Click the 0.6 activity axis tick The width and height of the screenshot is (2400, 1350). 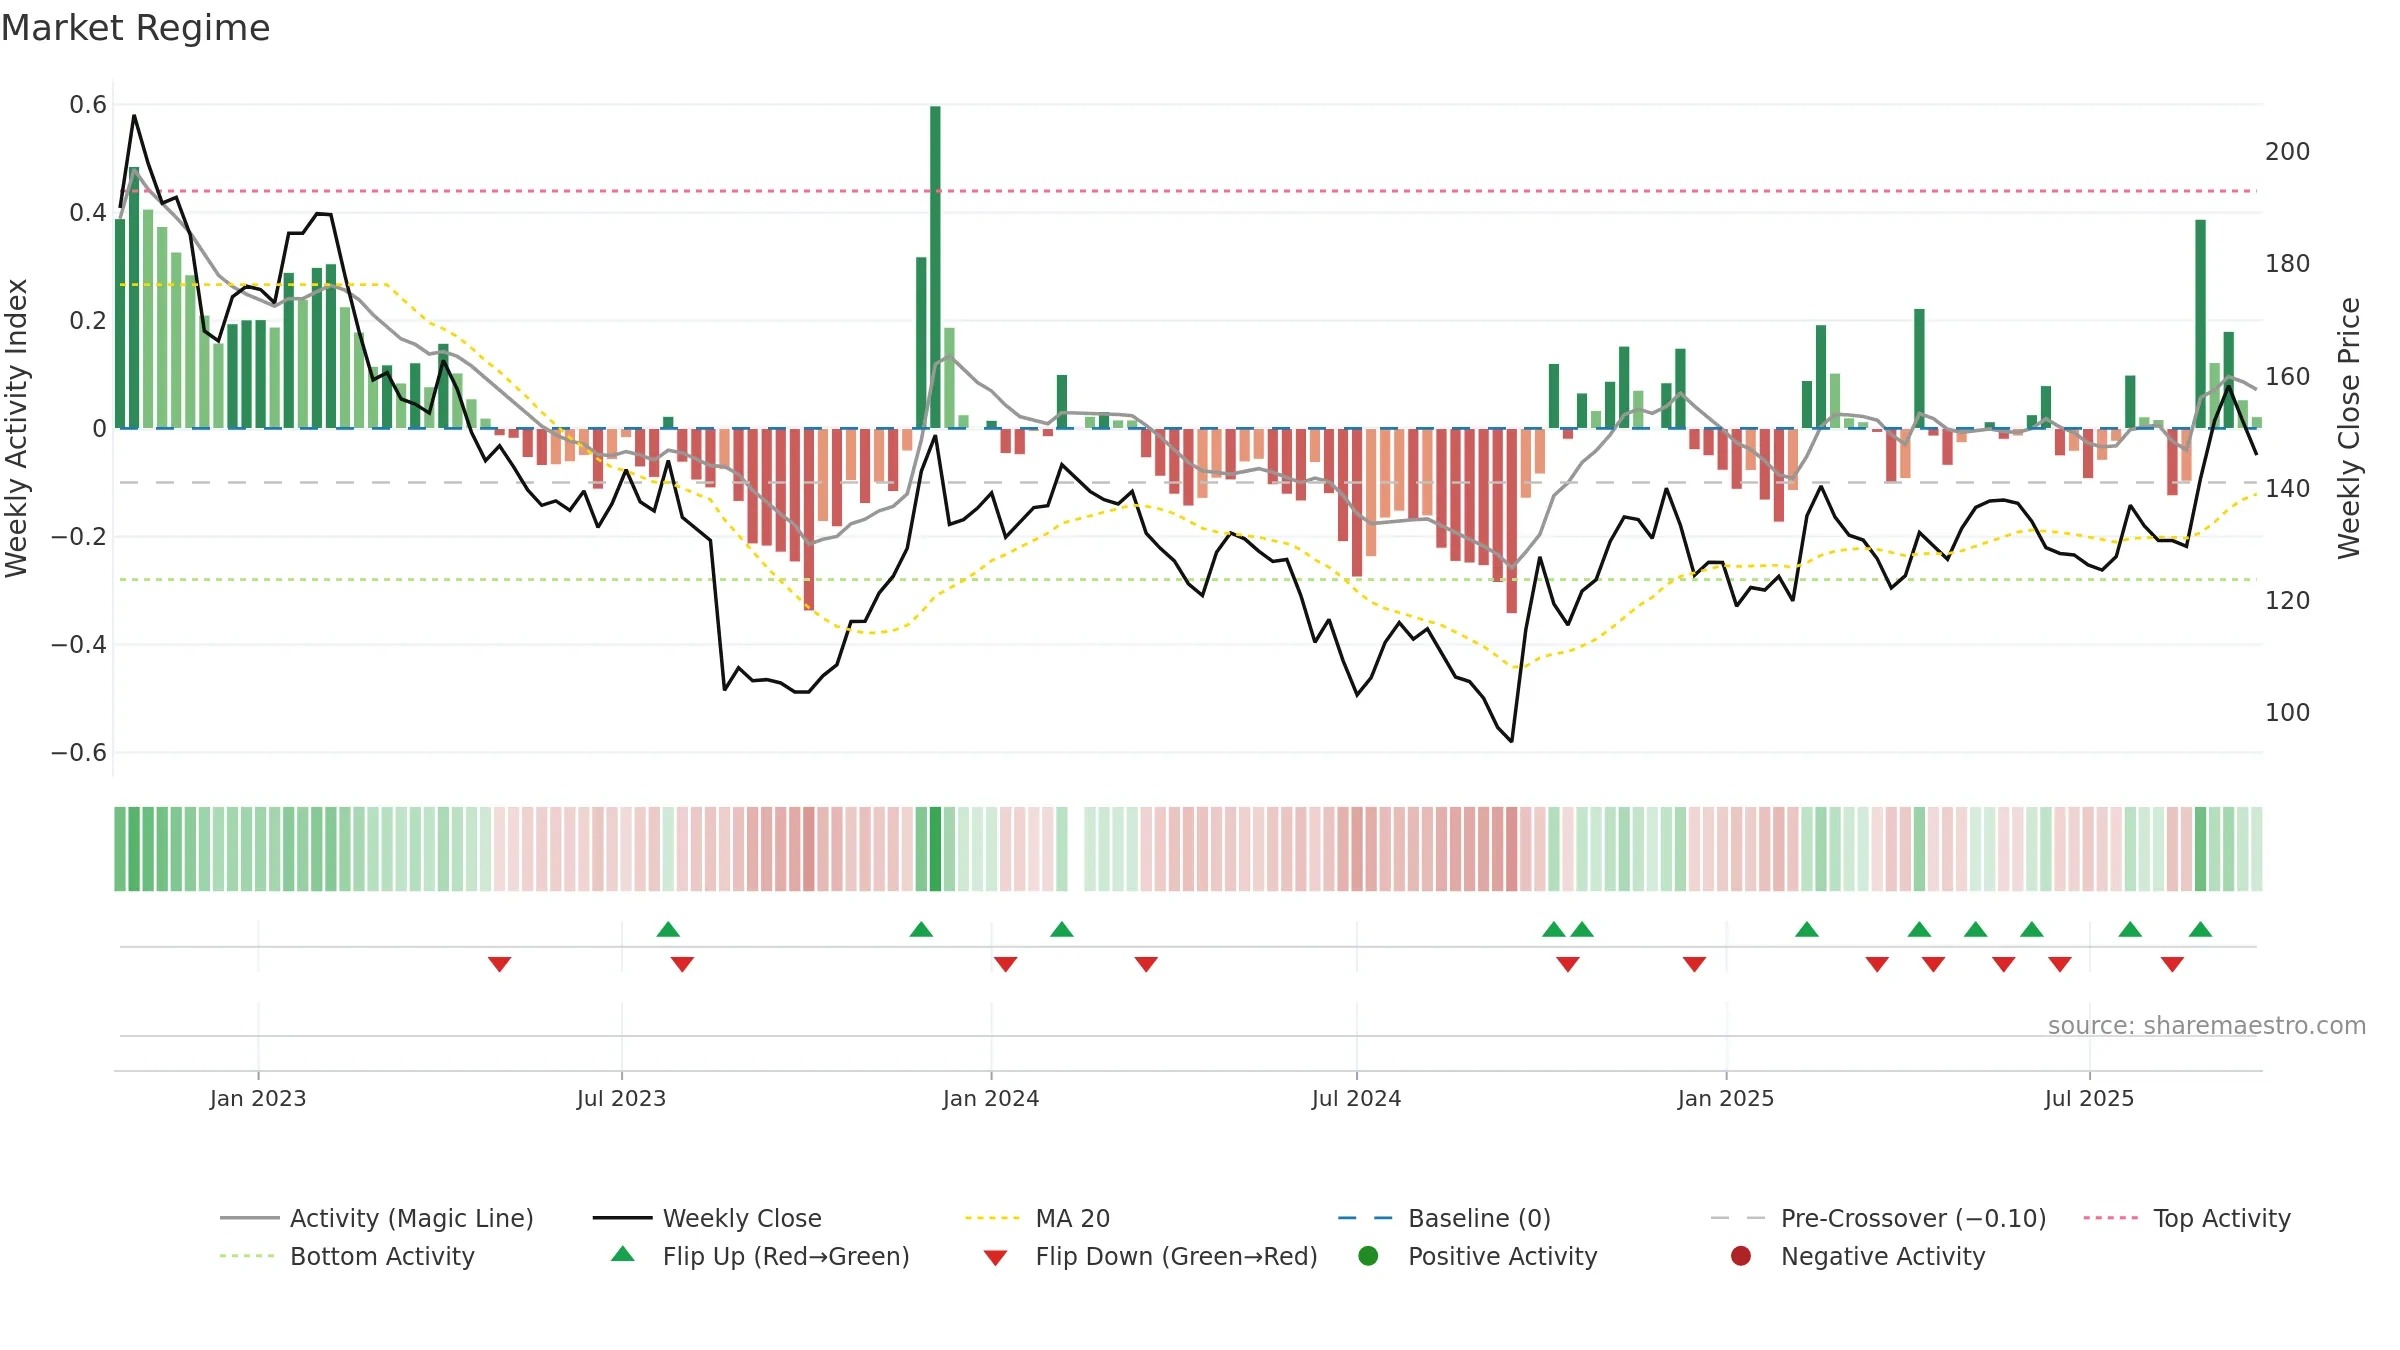pyautogui.click(x=88, y=104)
